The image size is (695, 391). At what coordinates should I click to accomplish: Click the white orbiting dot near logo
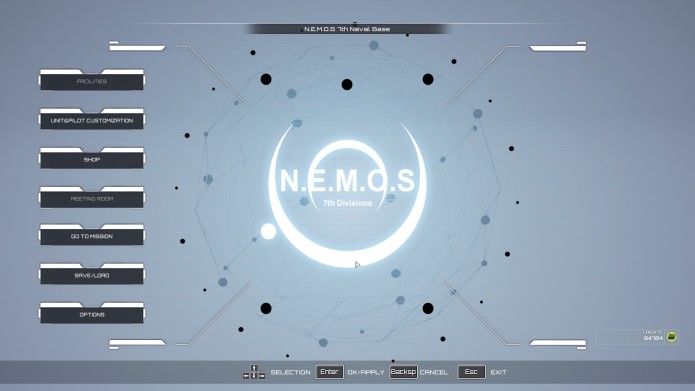(x=268, y=231)
